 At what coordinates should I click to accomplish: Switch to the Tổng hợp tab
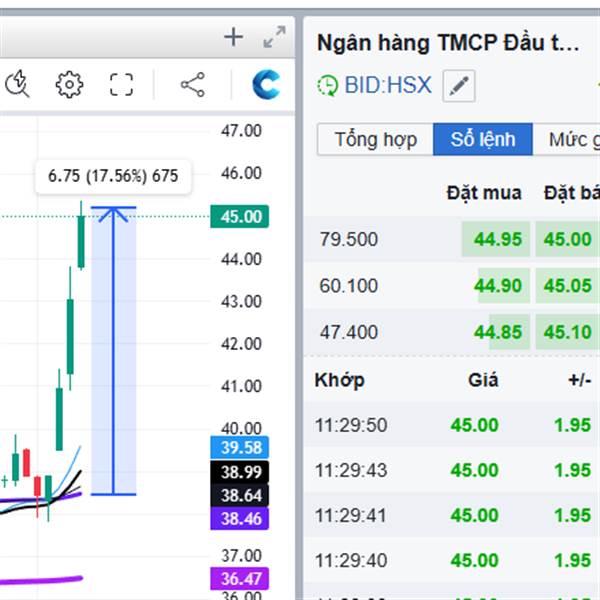pos(375,139)
